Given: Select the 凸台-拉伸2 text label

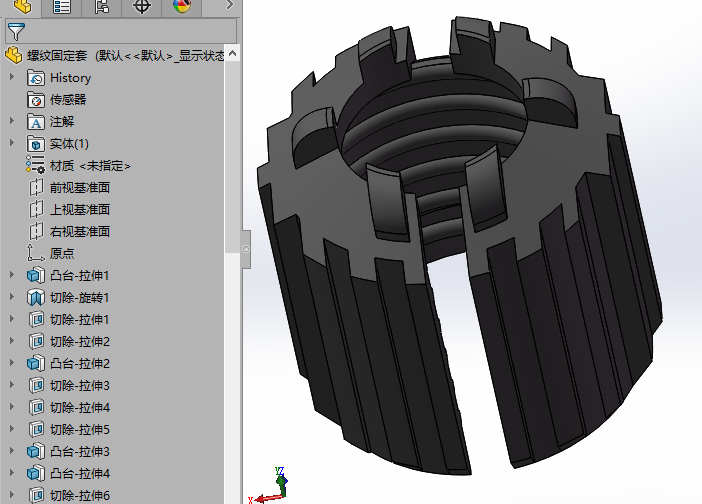Looking at the screenshot, I should [x=80, y=363].
